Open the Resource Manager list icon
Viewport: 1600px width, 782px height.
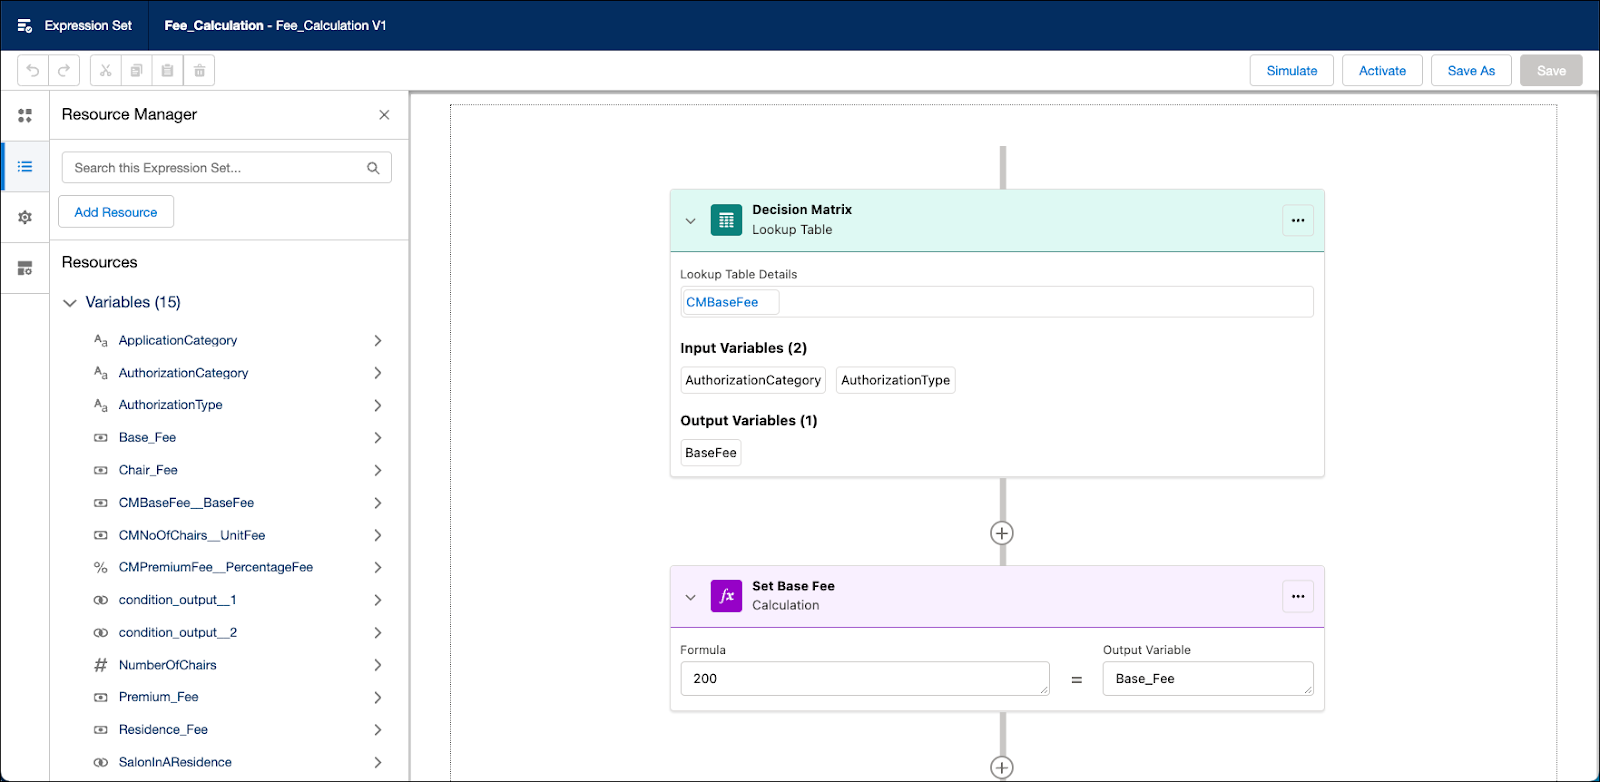coord(25,167)
